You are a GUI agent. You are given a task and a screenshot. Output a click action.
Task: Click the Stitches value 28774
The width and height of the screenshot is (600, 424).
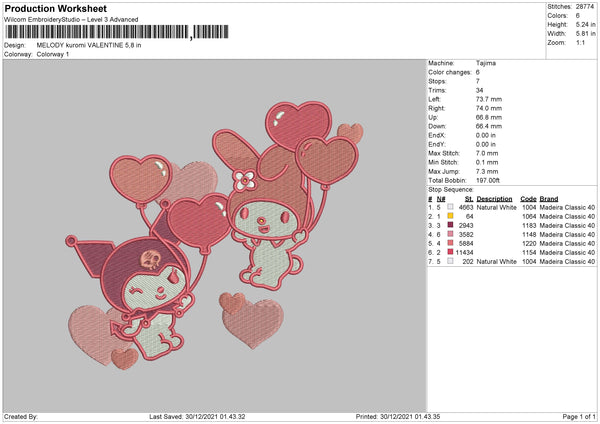tap(585, 7)
